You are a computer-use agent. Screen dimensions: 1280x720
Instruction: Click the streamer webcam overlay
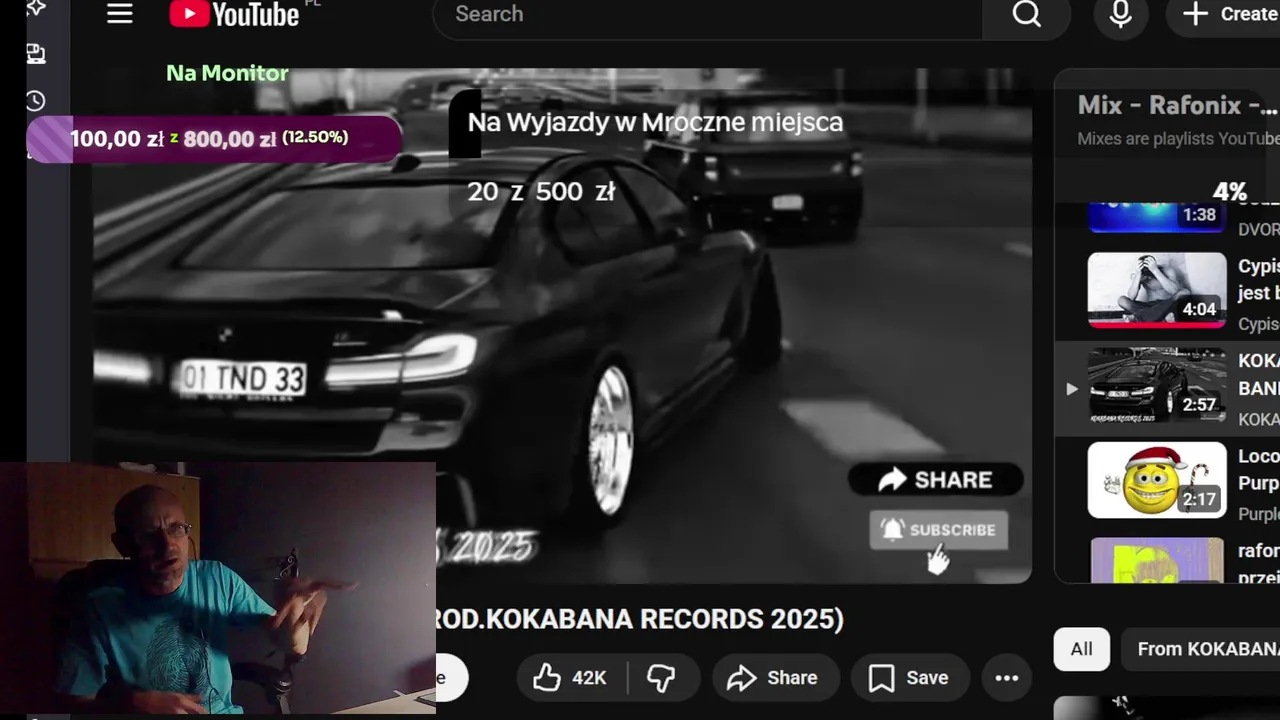pos(218,588)
